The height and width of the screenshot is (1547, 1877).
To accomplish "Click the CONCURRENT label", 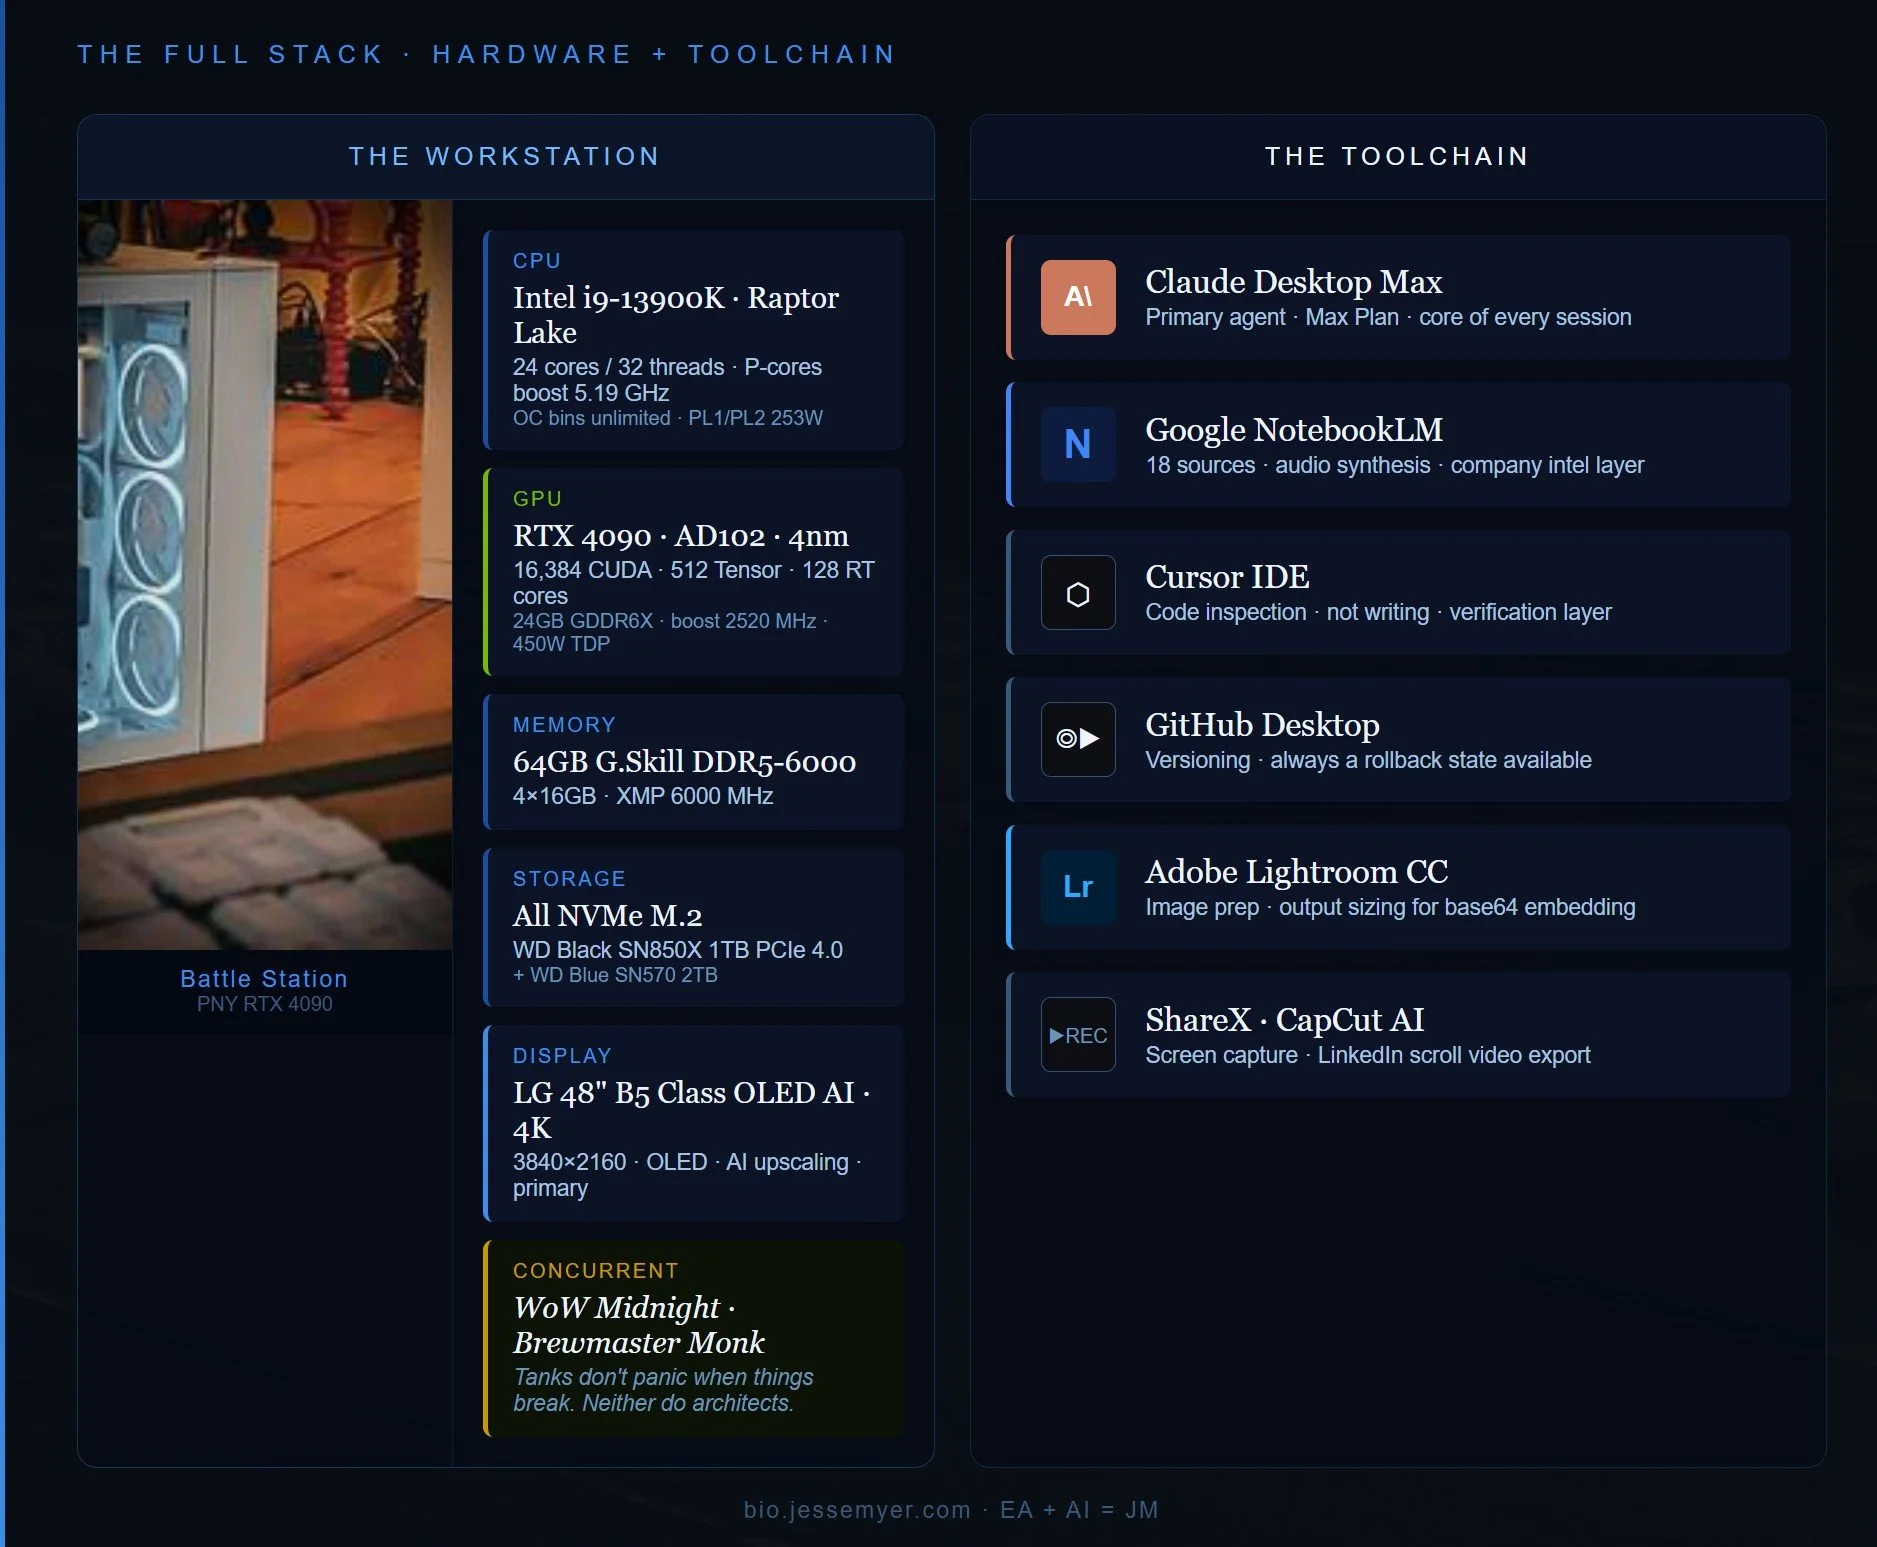I will tap(596, 1271).
